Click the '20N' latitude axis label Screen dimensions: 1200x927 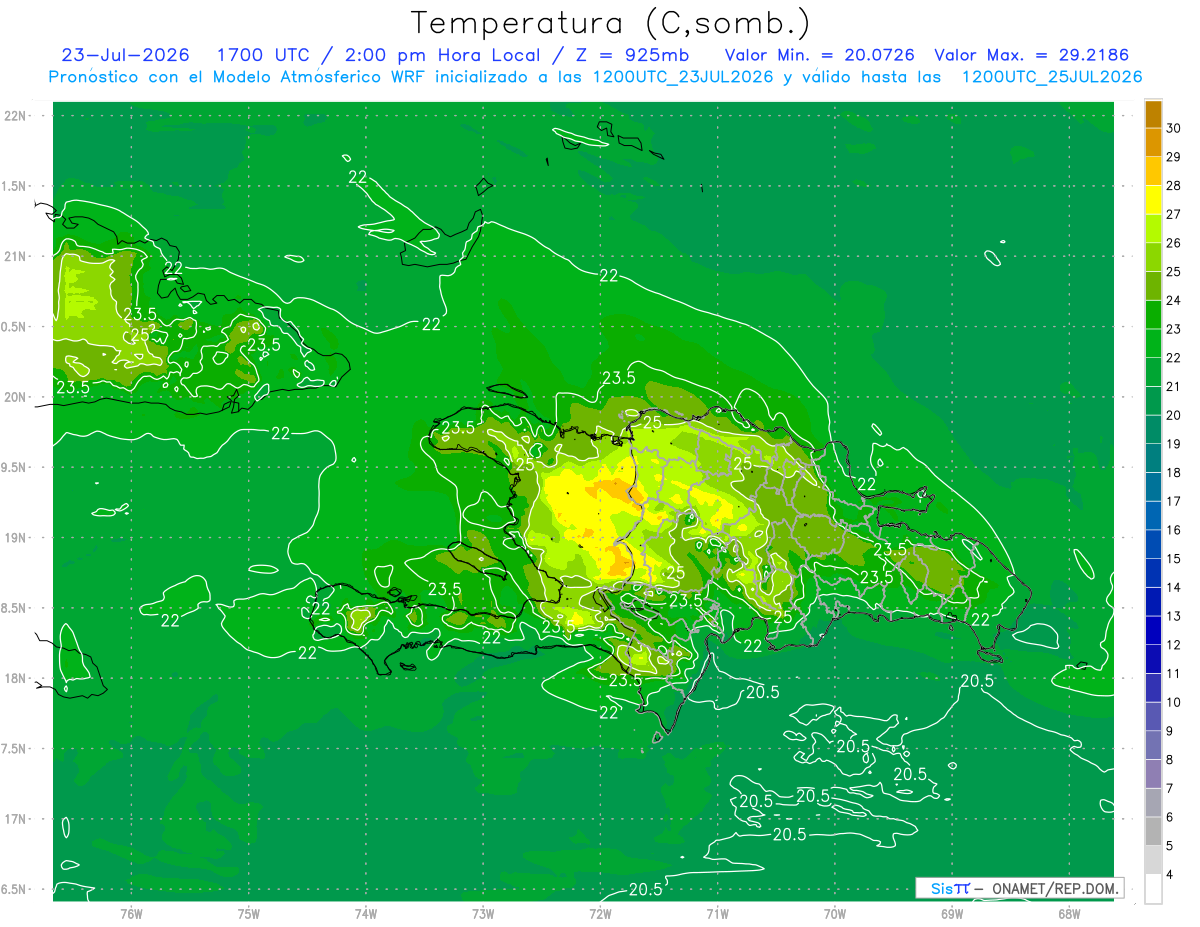[x=16, y=397]
